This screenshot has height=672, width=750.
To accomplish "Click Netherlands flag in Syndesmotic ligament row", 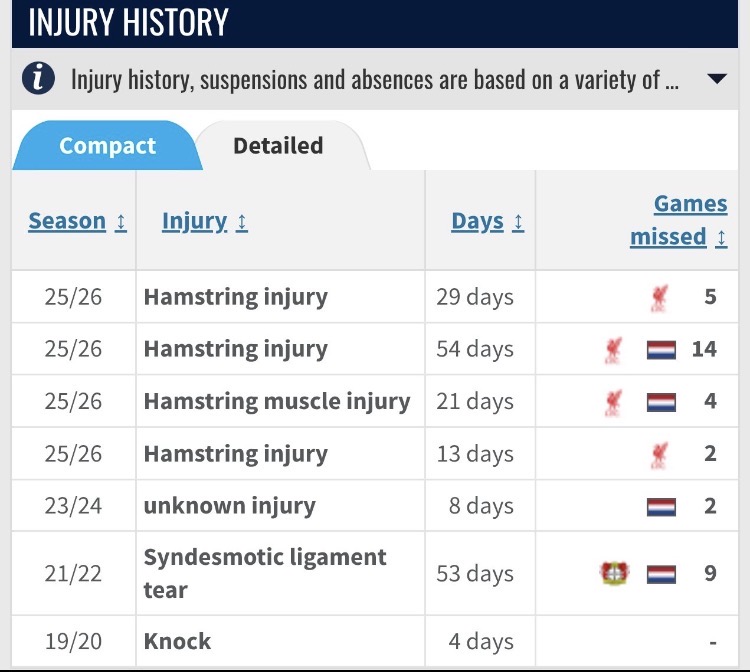I will click(x=661, y=575).
